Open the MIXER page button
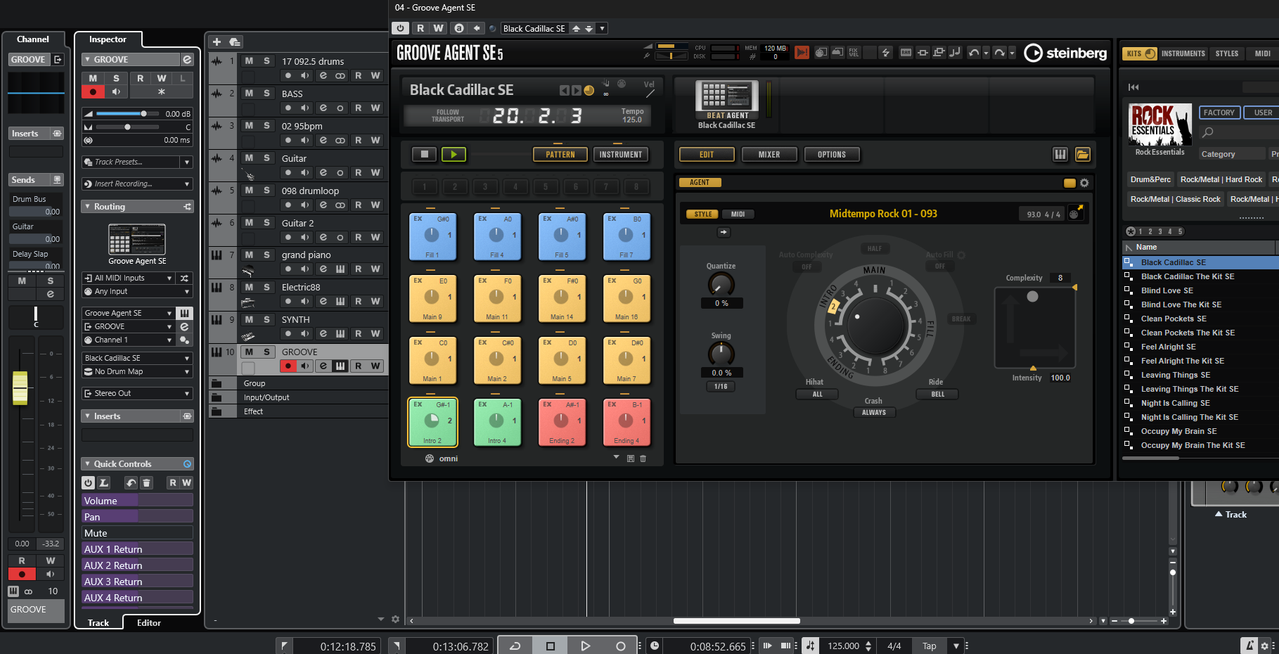Viewport: 1279px width, 654px height. (769, 155)
